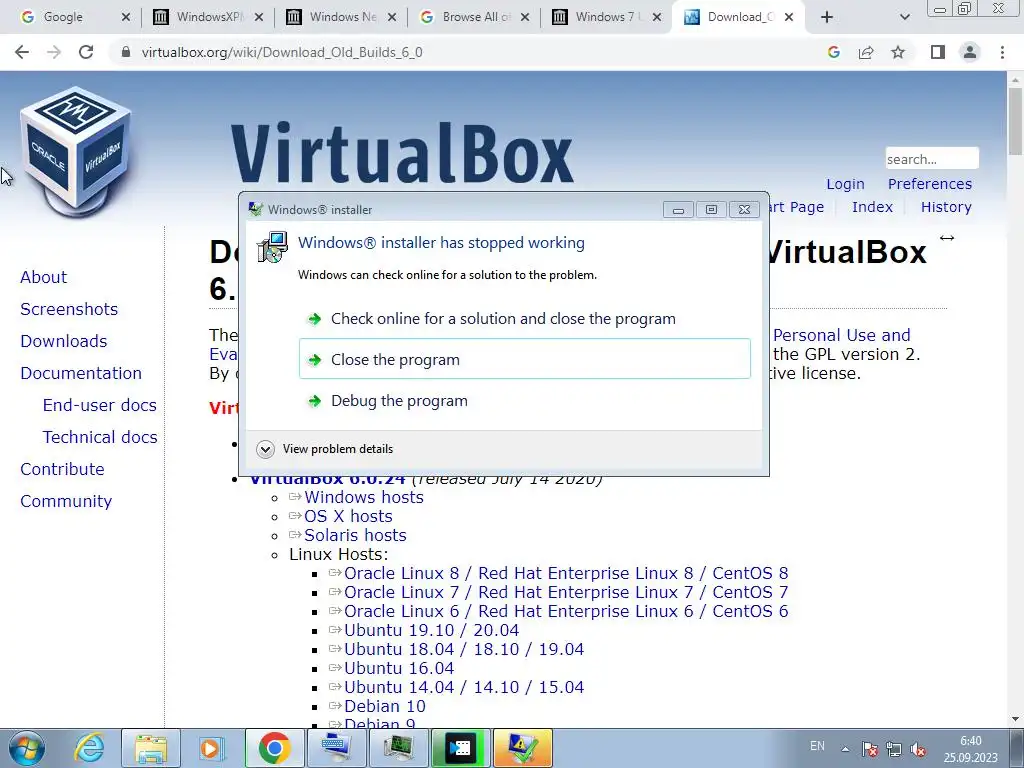Open Windows Media Player taskbar icon
Viewport: 1024px width, 768px height.
(x=212, y=748)
